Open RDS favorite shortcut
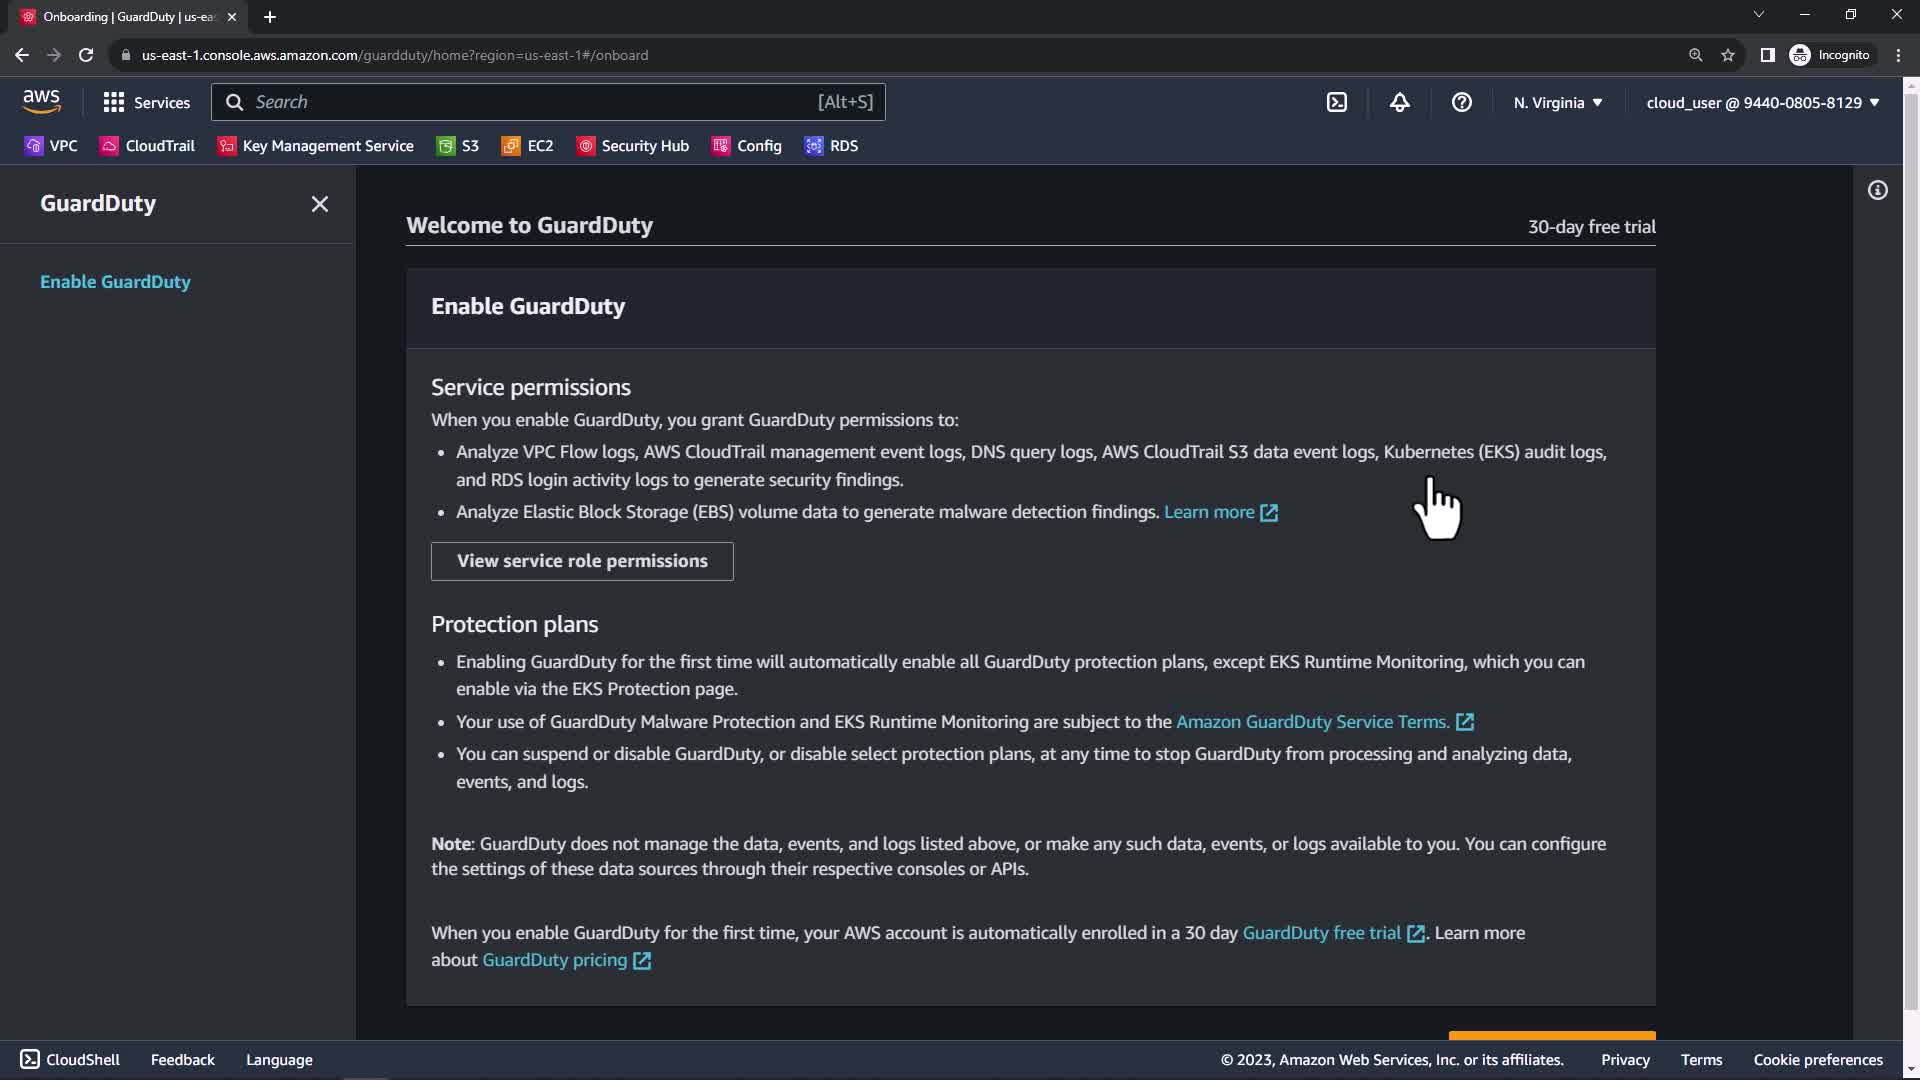Screen dimensions: 1920x1080 click(831, 146)
